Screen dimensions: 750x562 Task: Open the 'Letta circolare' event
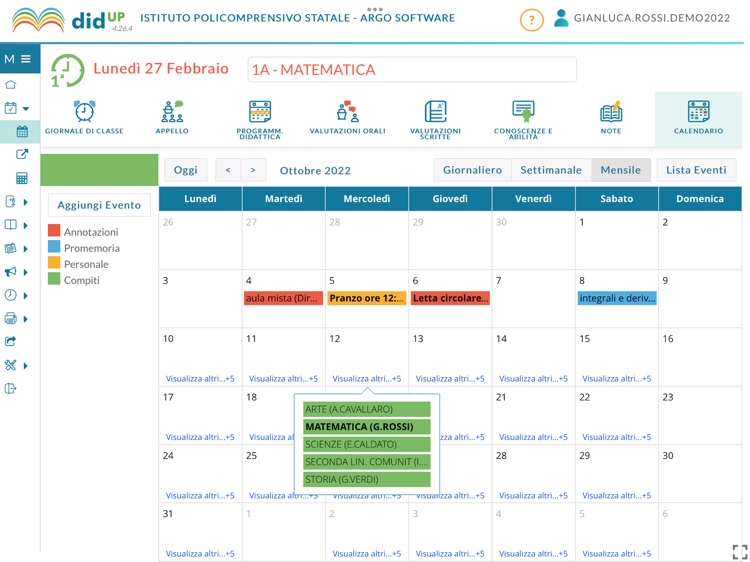[450, 298]
